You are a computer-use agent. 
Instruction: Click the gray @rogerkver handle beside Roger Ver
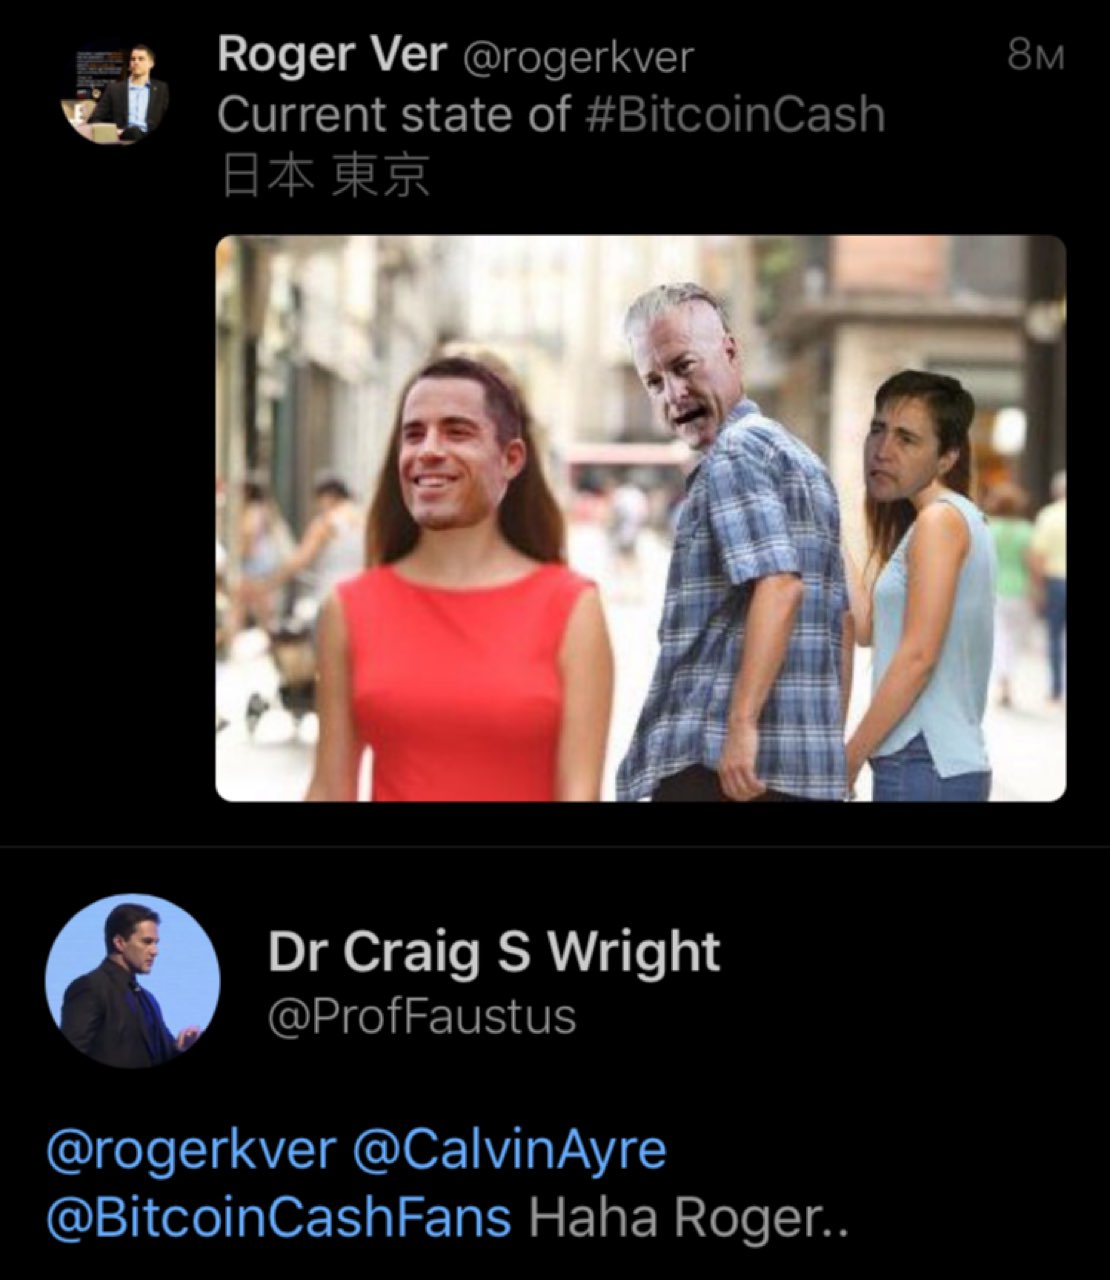577,58
